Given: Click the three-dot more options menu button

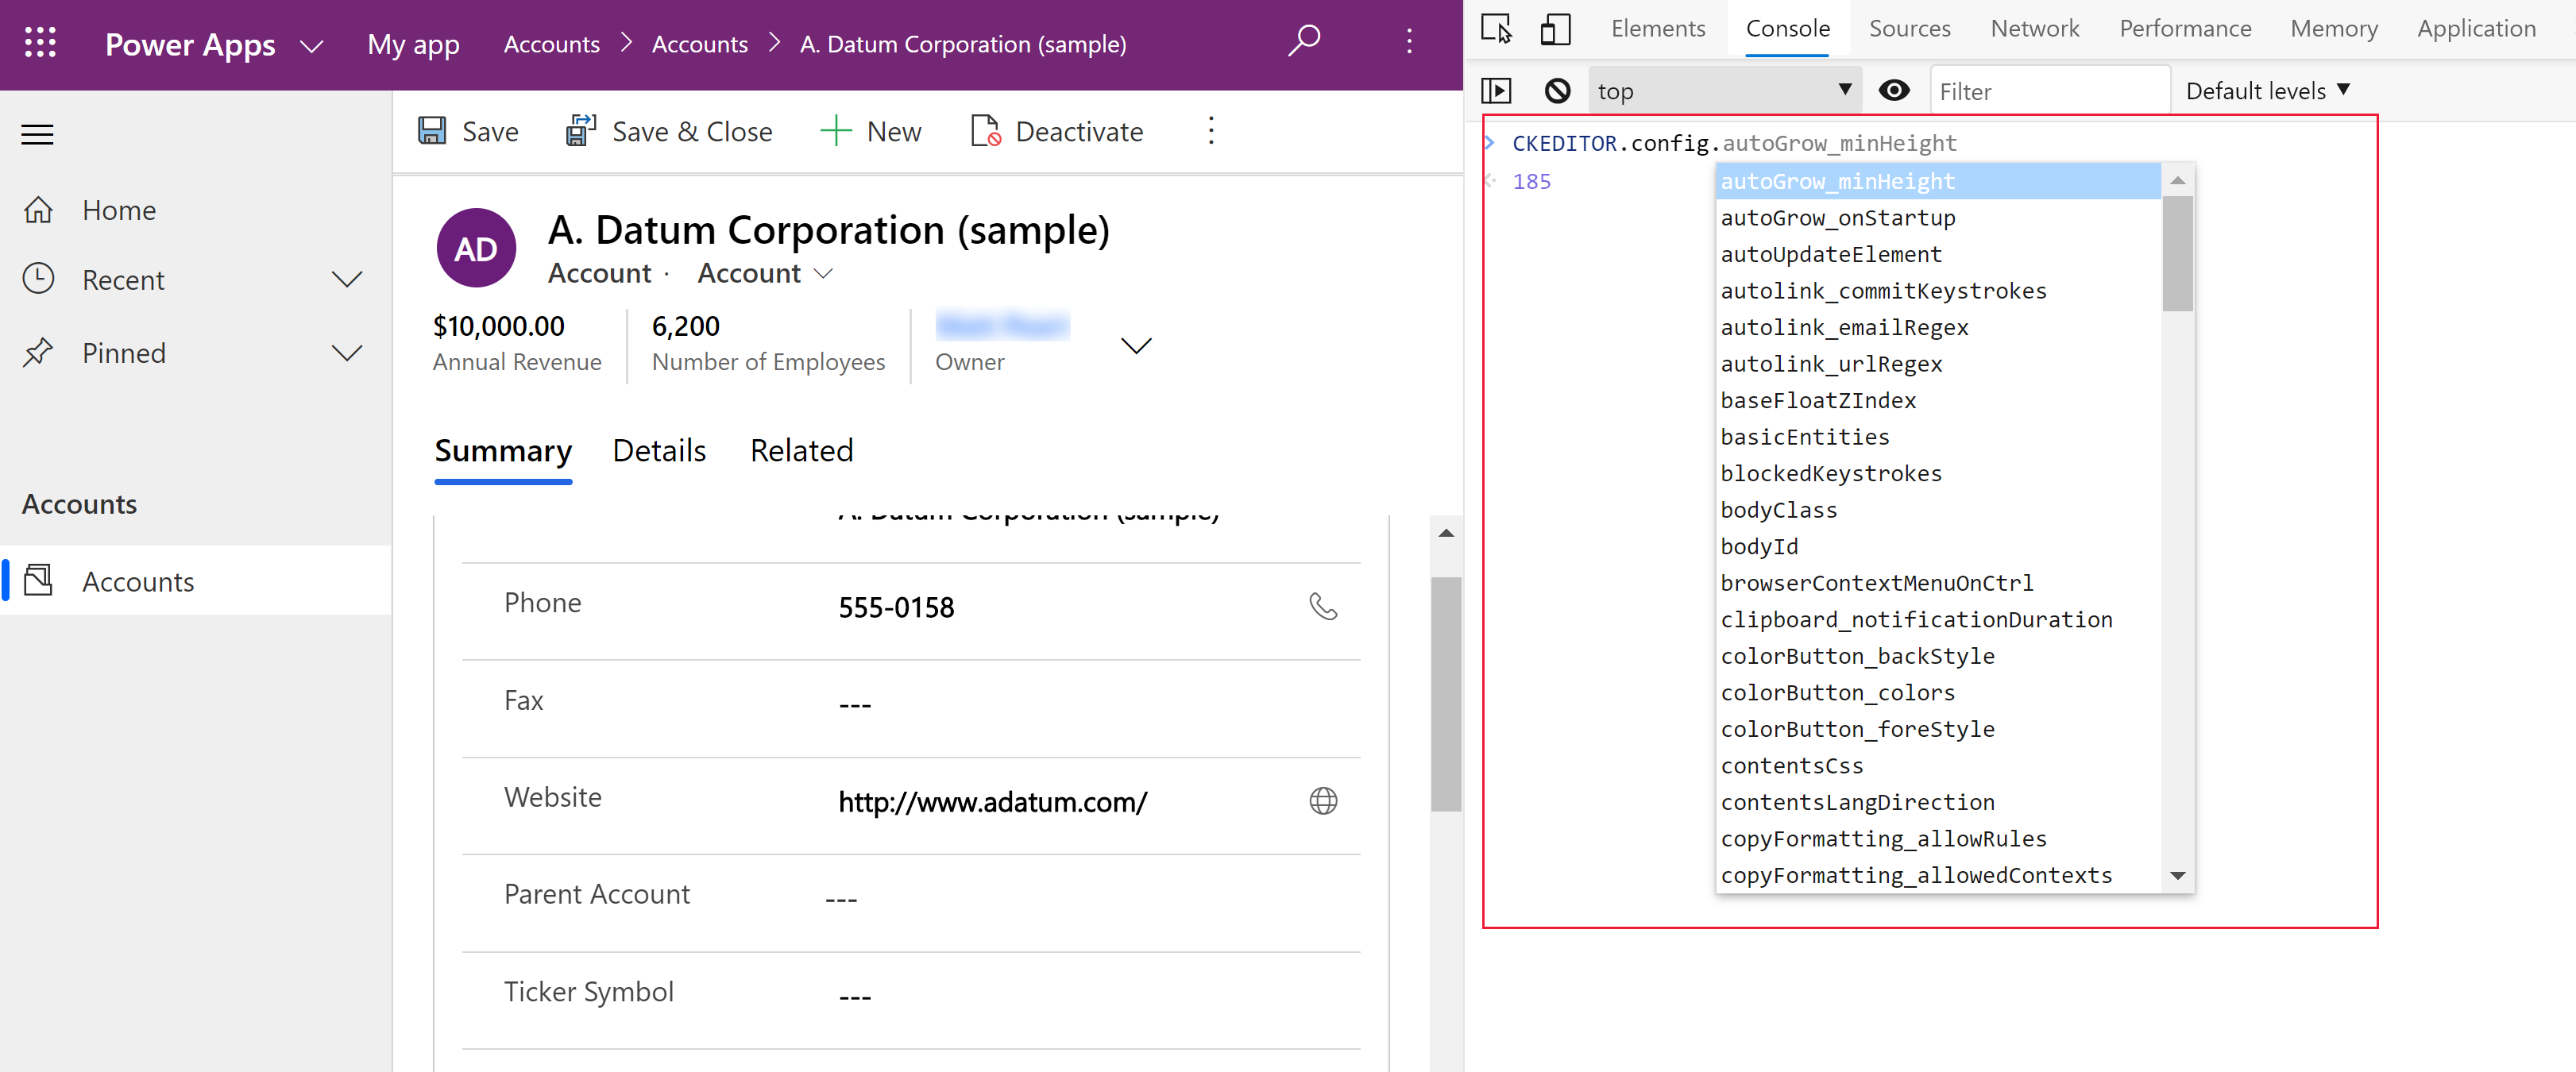Looking at the screenshot, I should coord(1211,131).
